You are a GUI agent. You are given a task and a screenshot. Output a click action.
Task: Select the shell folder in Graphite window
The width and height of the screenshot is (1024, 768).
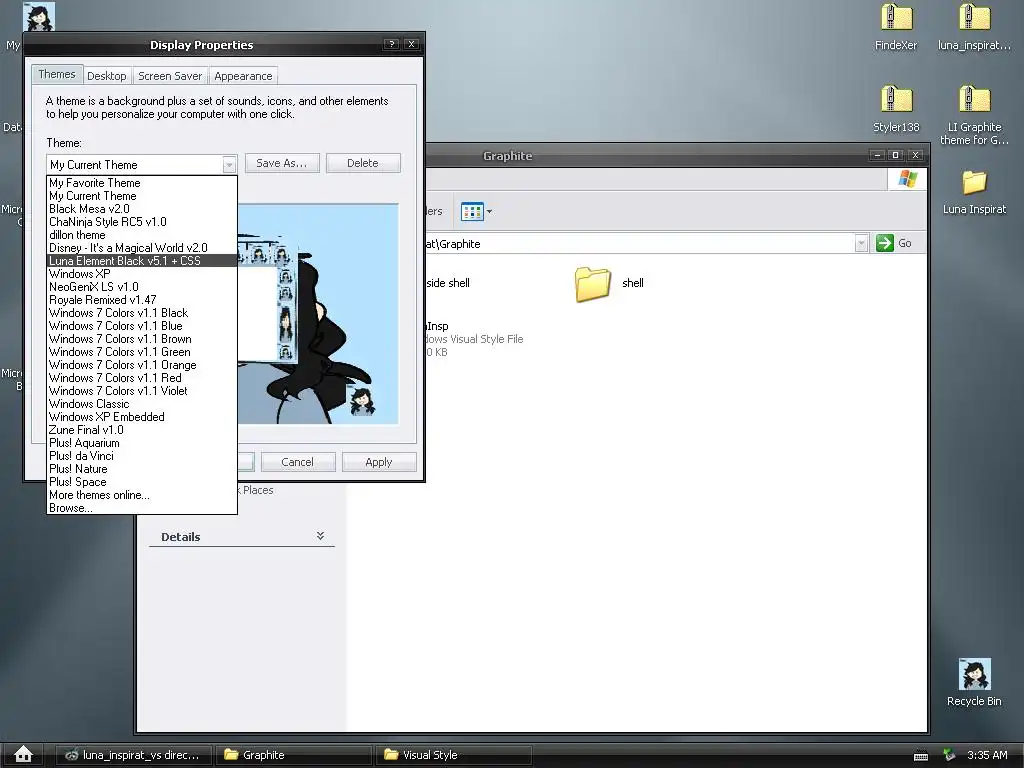point(609,283)
